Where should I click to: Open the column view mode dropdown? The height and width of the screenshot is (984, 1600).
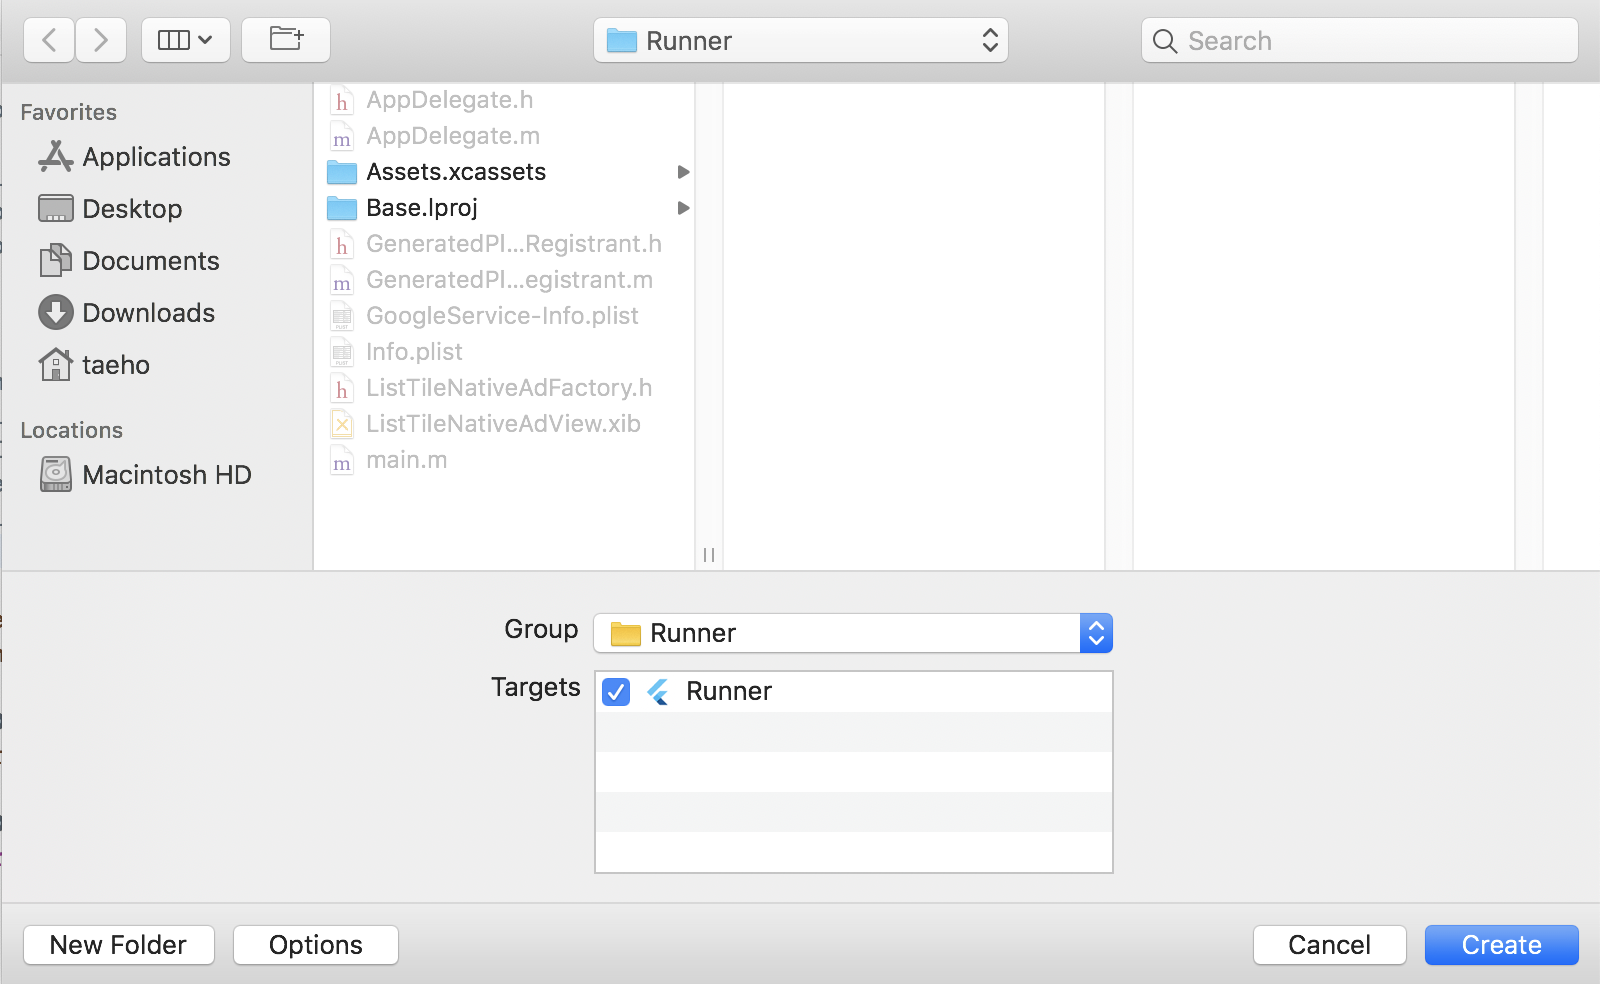coord(186,41)
